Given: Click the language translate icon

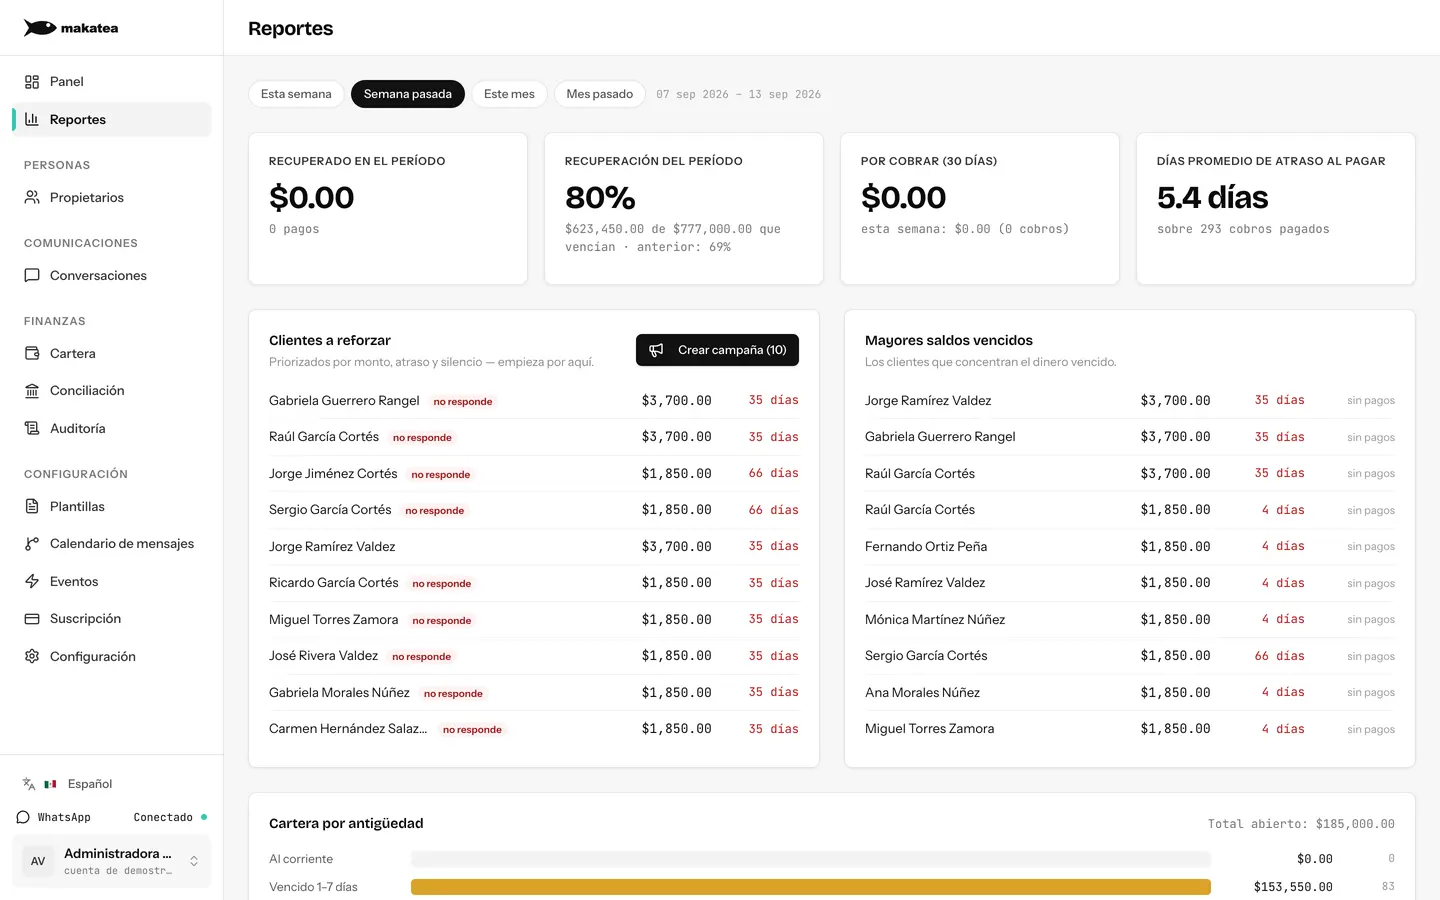Looking at the screenshot, I should [x=29, y=784].
